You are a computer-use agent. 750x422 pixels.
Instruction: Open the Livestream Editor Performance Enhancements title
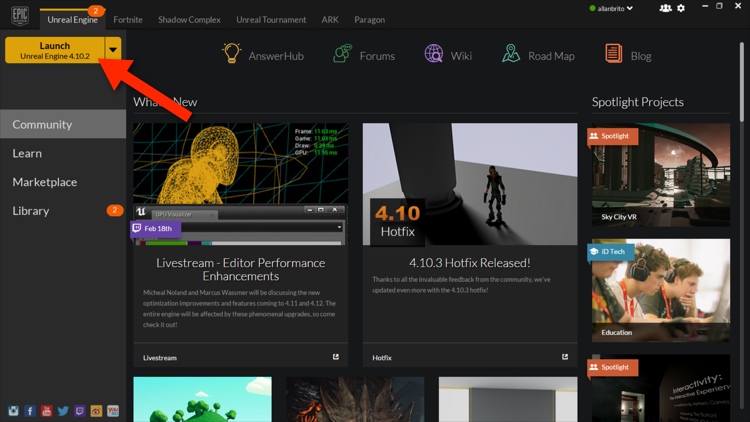241,269
